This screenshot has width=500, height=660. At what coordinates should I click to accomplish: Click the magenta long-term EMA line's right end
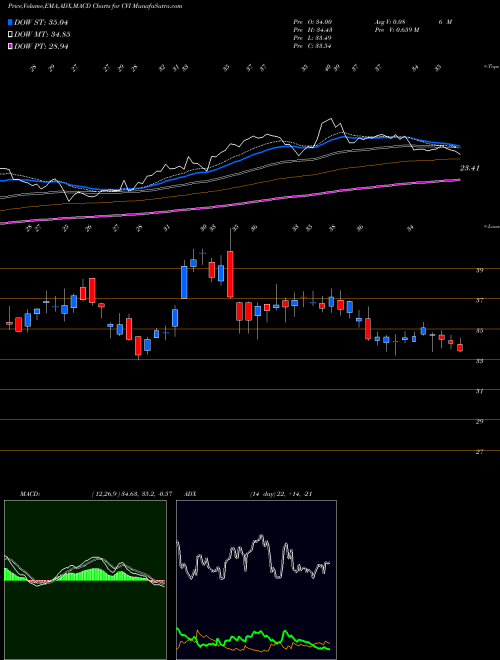pyautogui.click(x=458, y=180)
